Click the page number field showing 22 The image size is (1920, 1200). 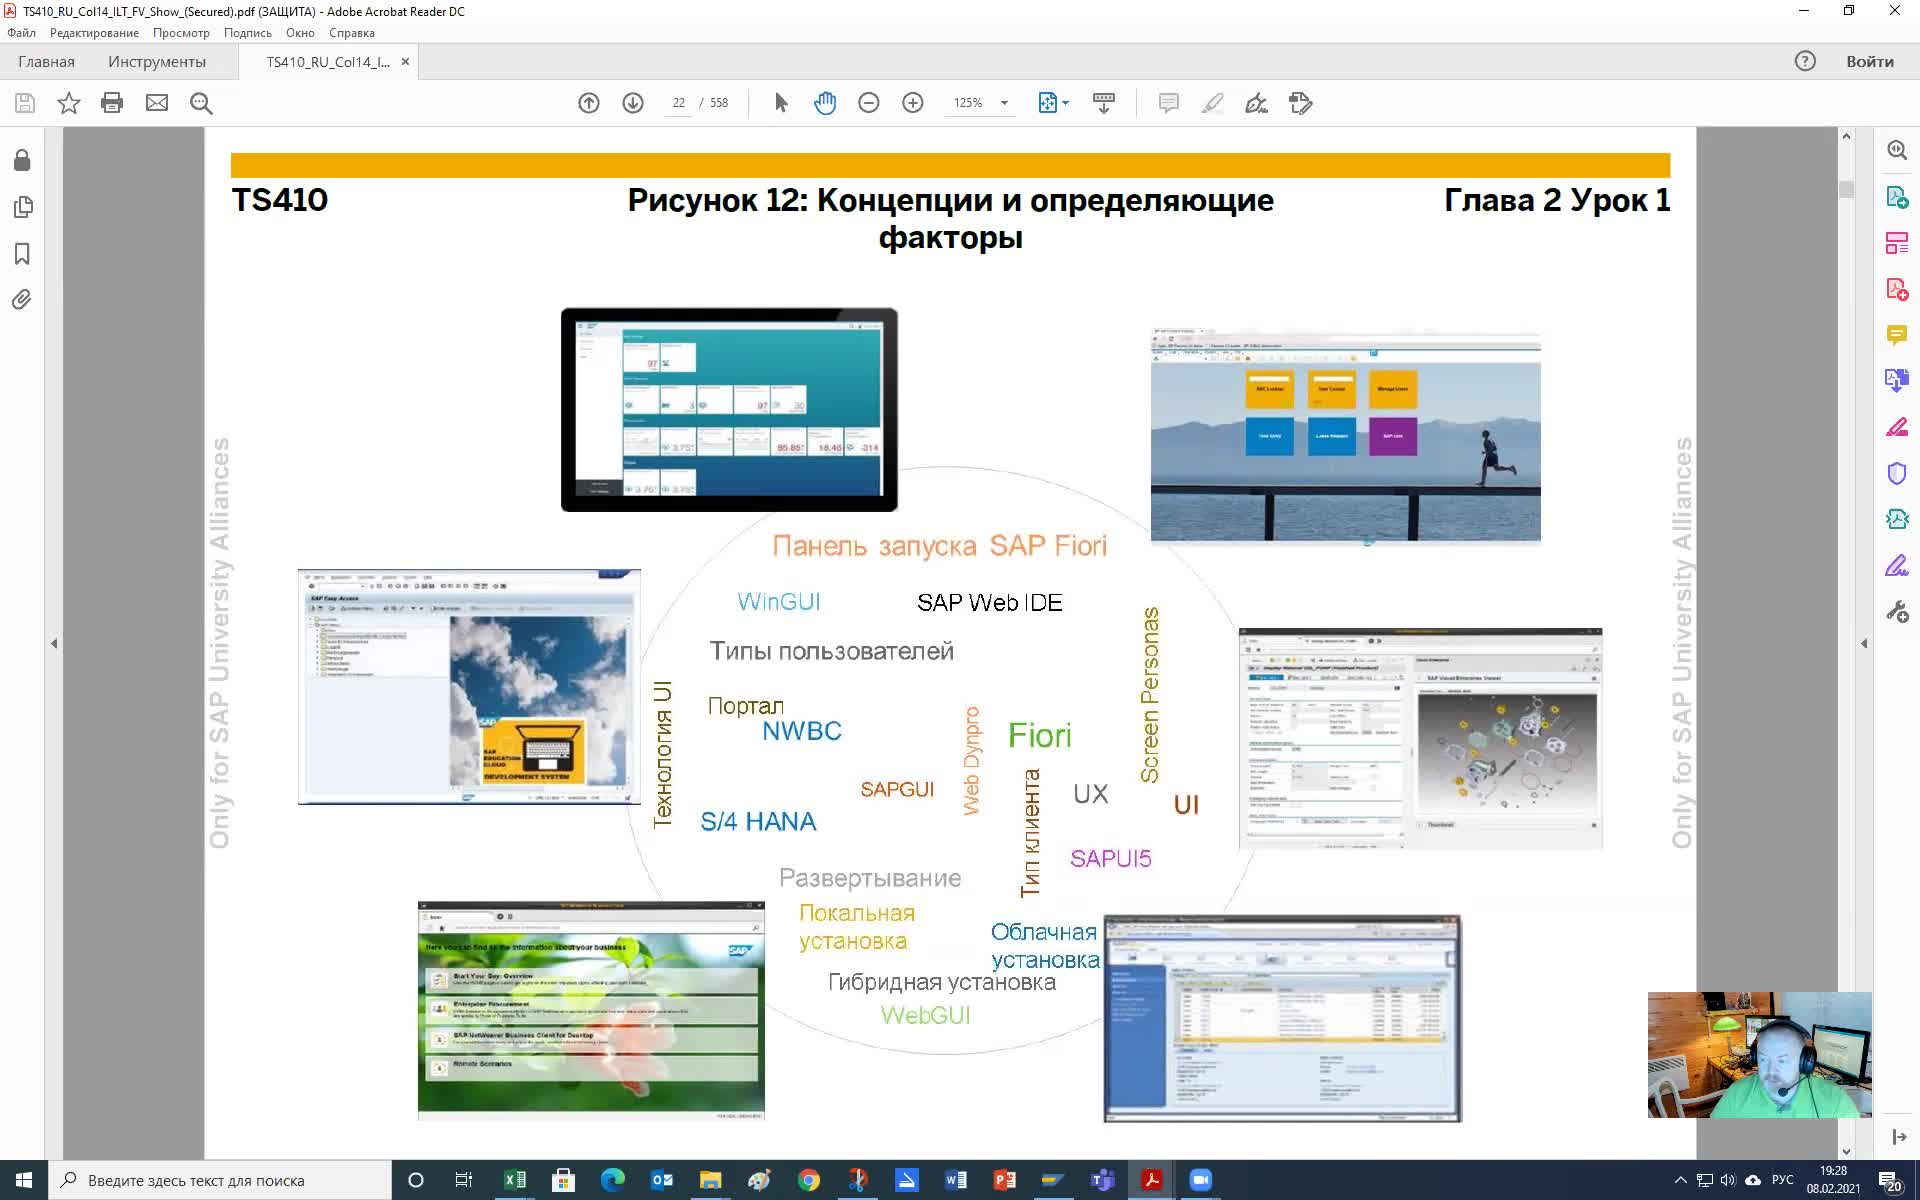679,103
